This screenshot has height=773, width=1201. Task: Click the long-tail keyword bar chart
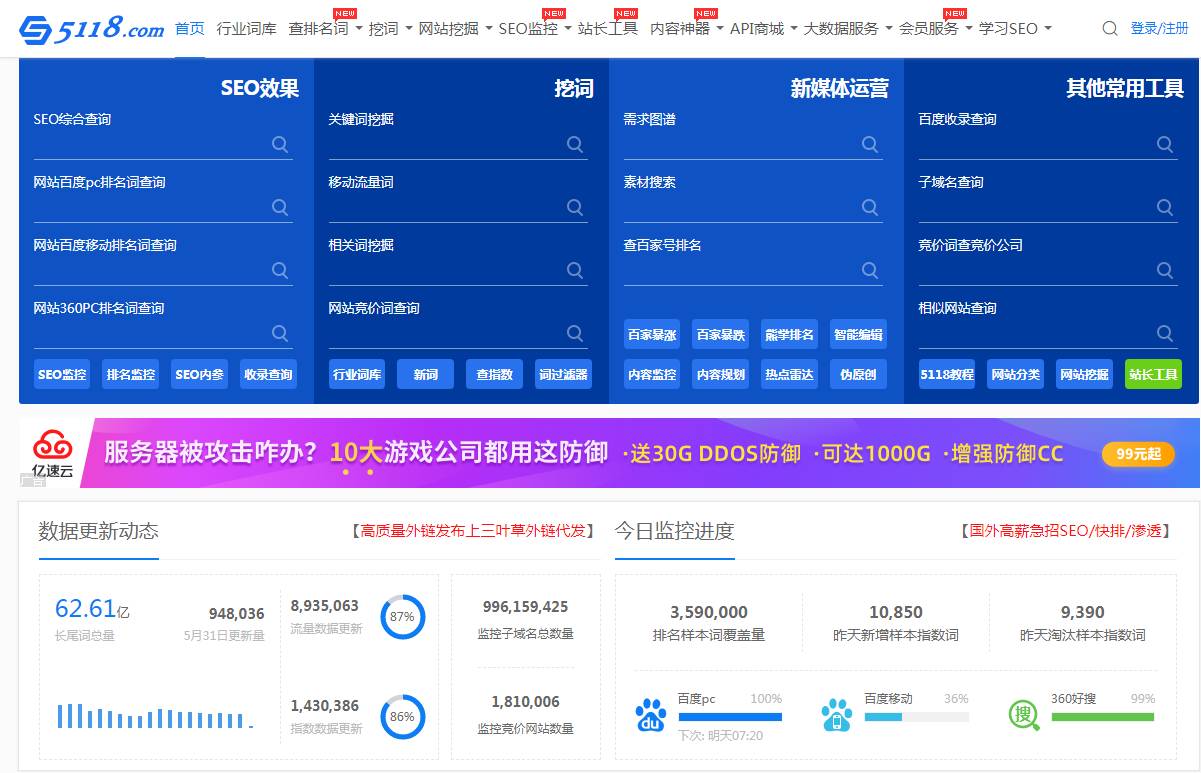click(x=155, y=716)
